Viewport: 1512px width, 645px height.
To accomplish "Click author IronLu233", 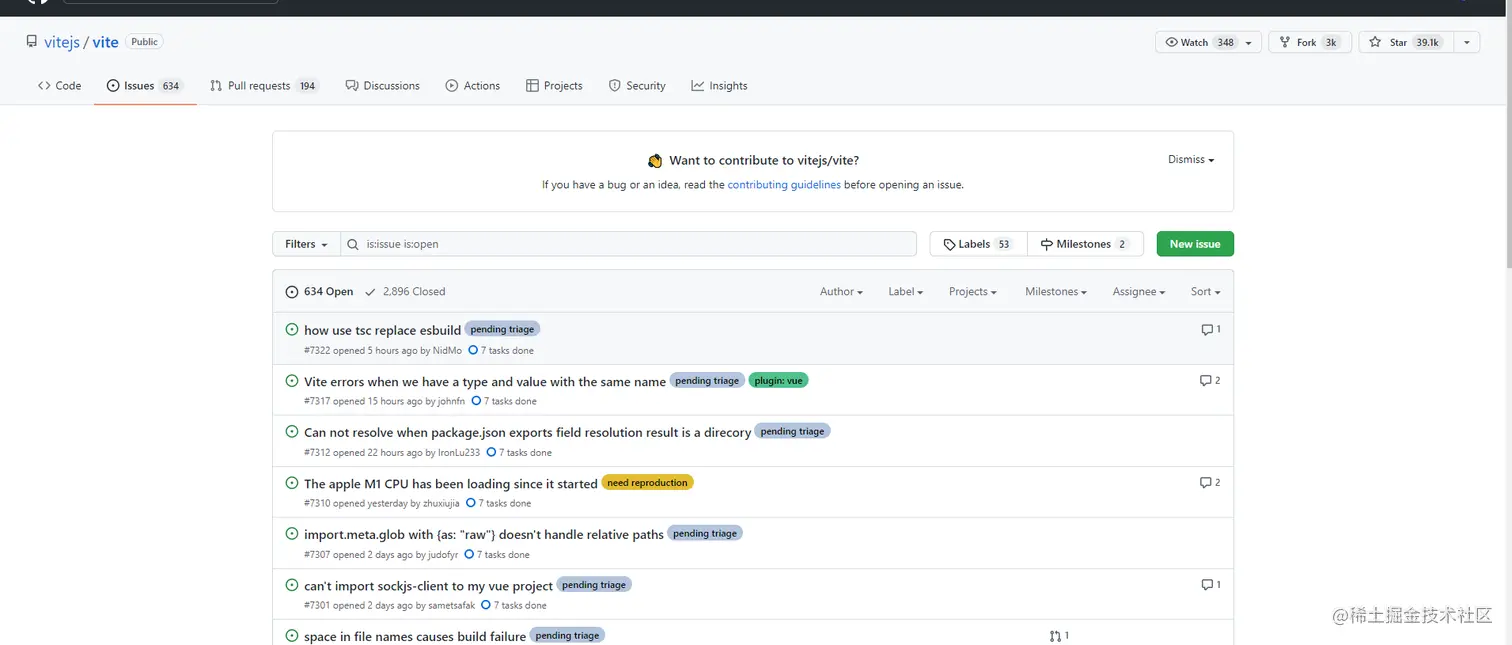I will tap(459, 453).
